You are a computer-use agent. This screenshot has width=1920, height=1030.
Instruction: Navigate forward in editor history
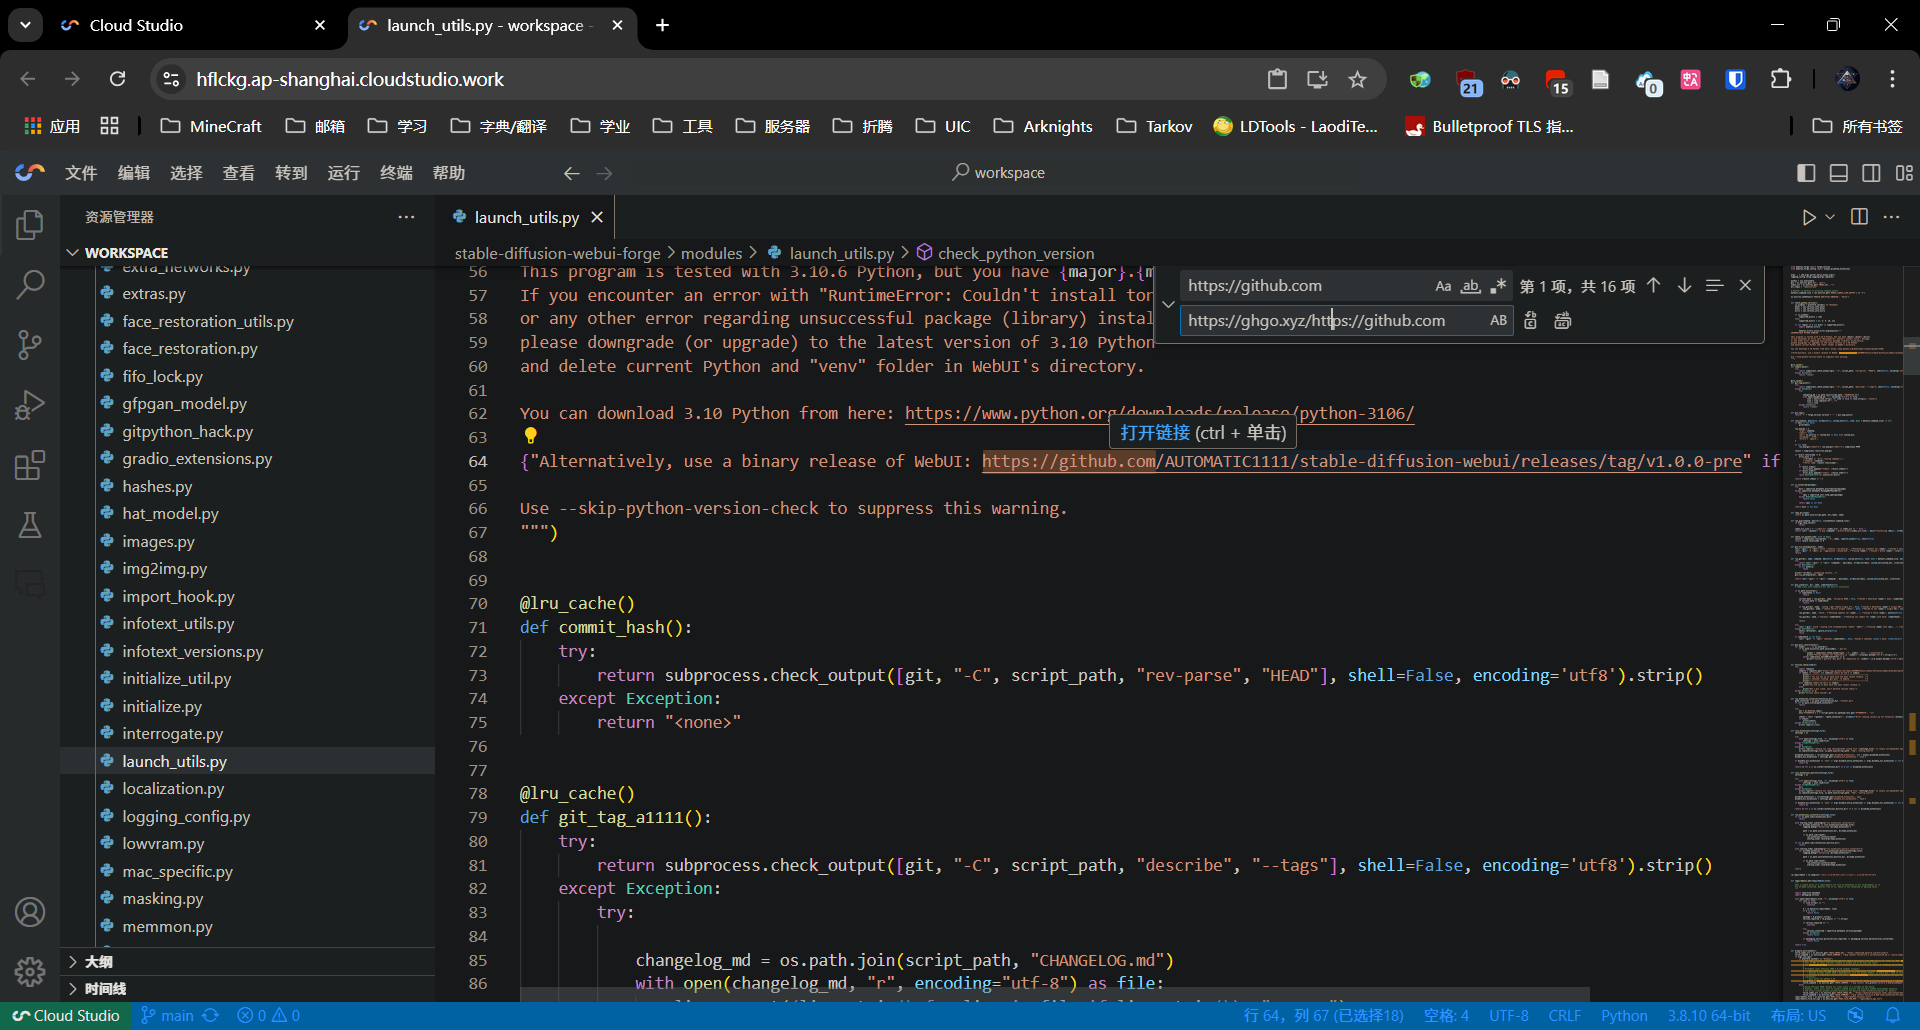[604, 173]
